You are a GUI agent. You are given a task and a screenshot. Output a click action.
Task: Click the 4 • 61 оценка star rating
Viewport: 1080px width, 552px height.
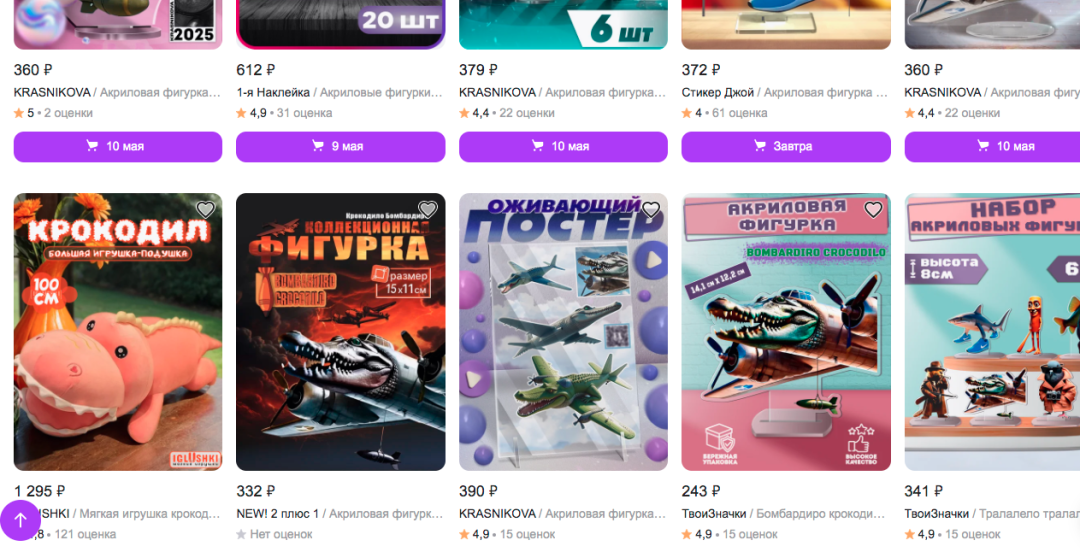point(725,113)
